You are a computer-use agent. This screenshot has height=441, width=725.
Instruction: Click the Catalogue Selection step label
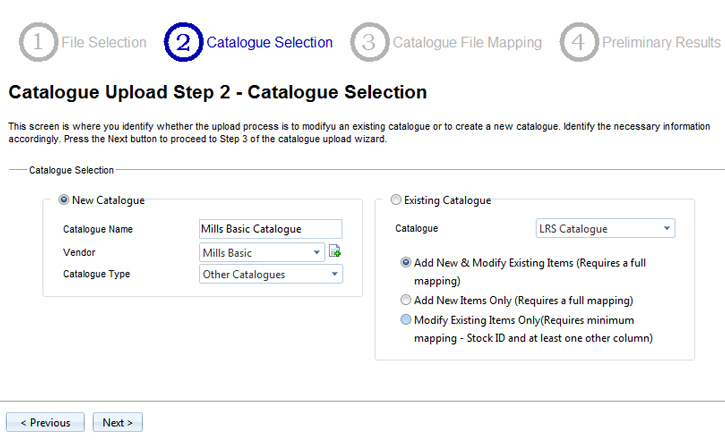point(269,43)
